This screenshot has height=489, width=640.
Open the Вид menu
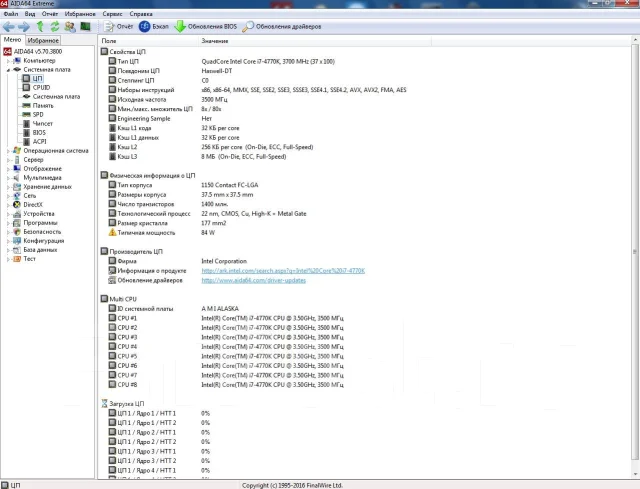click(30, 14)
